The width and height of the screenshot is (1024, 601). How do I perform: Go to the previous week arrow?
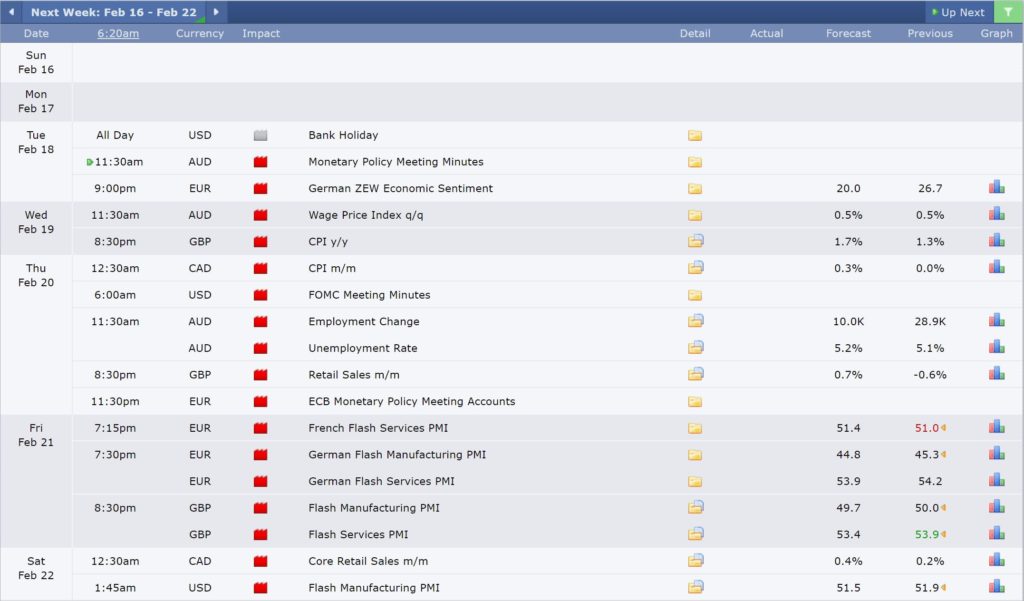coord(11,12)
